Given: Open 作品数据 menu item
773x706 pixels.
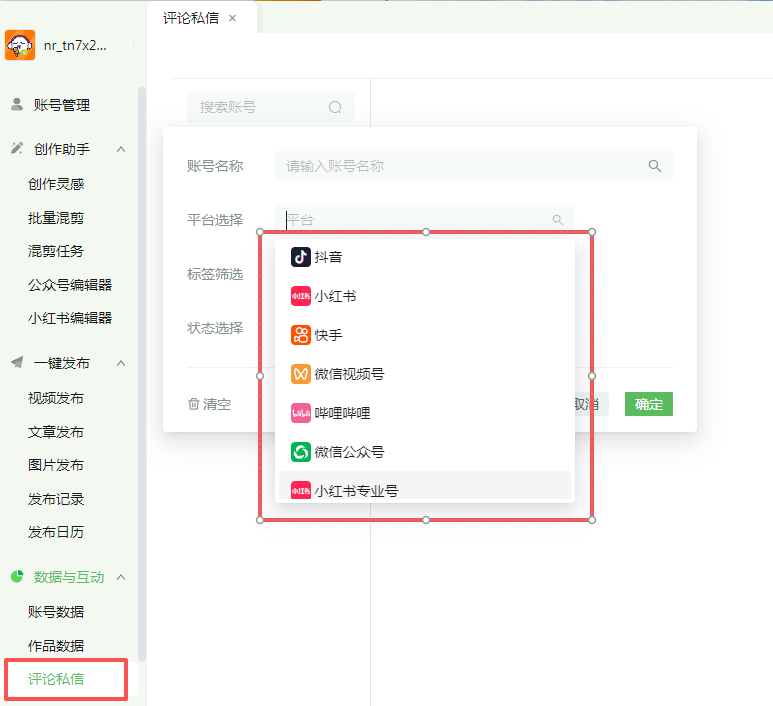Looking at the screenshot, I should tap(56, 646).
